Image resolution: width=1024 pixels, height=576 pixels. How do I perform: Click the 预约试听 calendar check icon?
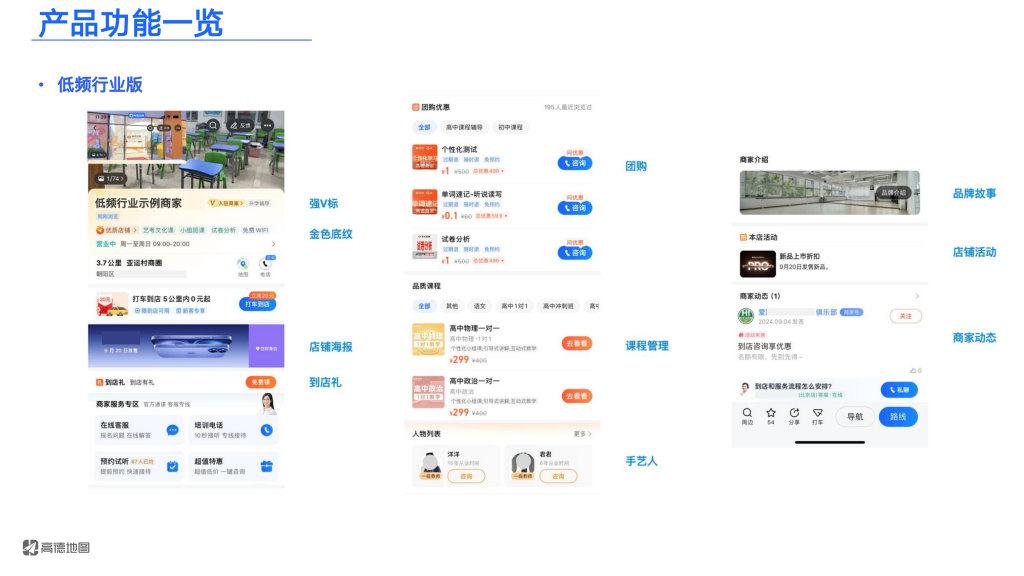pos(172,466)
